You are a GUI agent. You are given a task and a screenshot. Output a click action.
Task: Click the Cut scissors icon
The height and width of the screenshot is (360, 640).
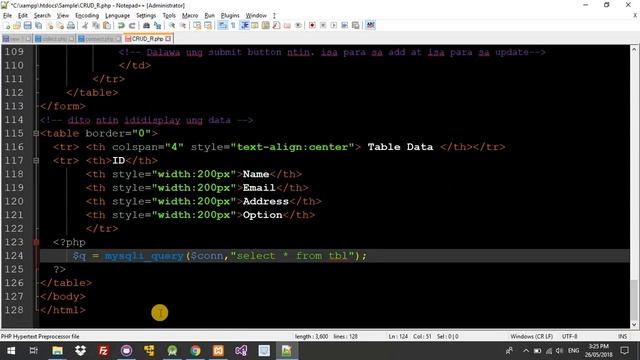[x=85, y=25]
